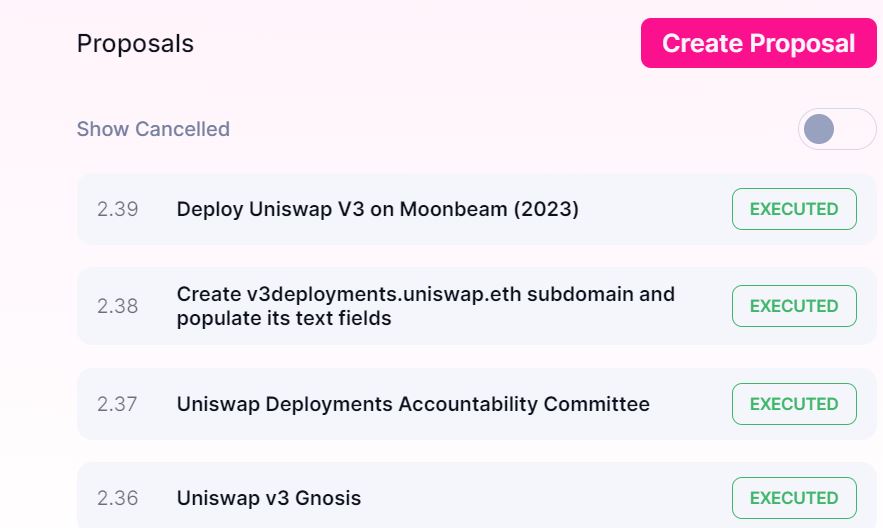The image size is (883, 528).
Task: Click the EXECUTED badge on proposal 2.36
Action: [794, 498]
